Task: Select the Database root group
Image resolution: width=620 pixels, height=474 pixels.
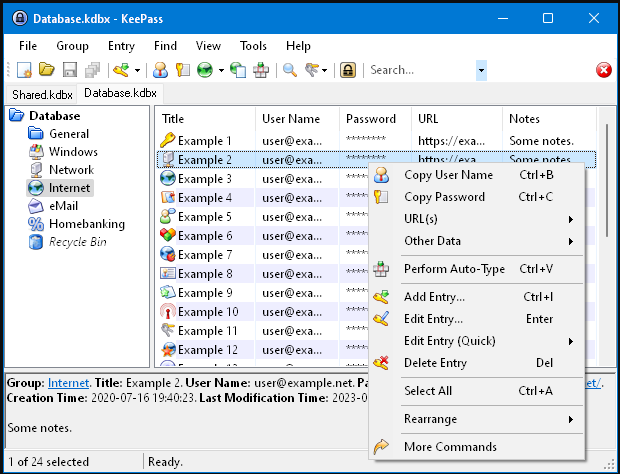Action: pyautogui.click(x=55, y=116)
